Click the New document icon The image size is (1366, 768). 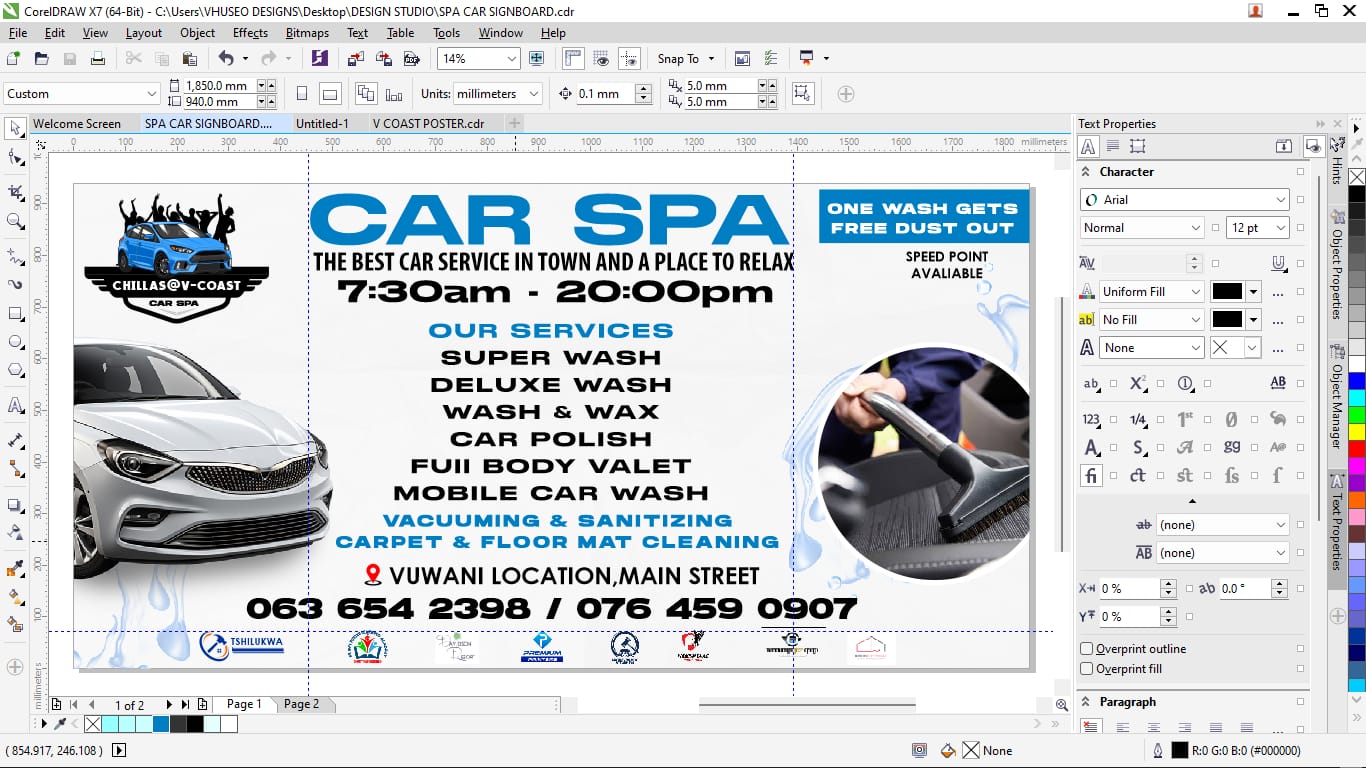pyautogui.click(x=13, y=59)
